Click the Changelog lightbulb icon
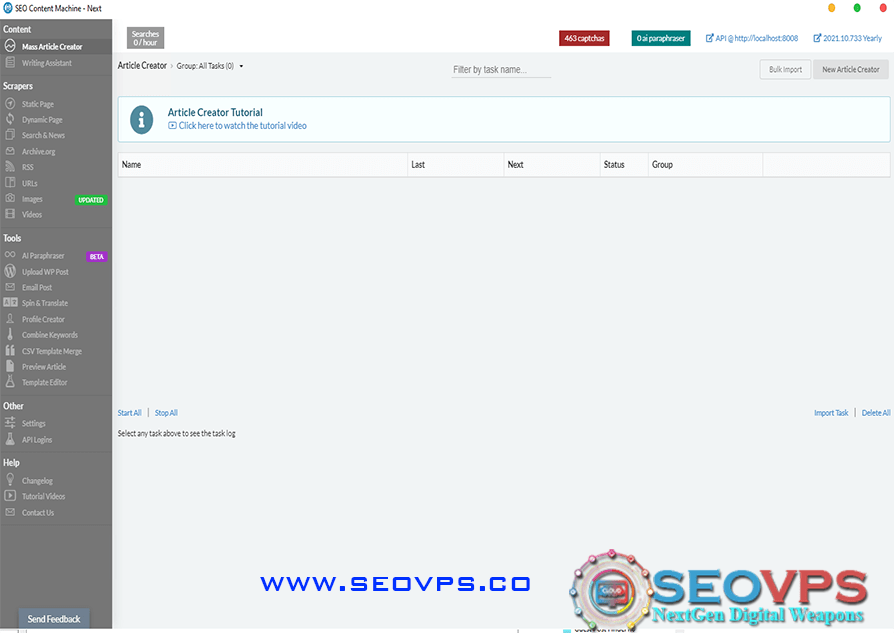894x633 pixels. 10,480
